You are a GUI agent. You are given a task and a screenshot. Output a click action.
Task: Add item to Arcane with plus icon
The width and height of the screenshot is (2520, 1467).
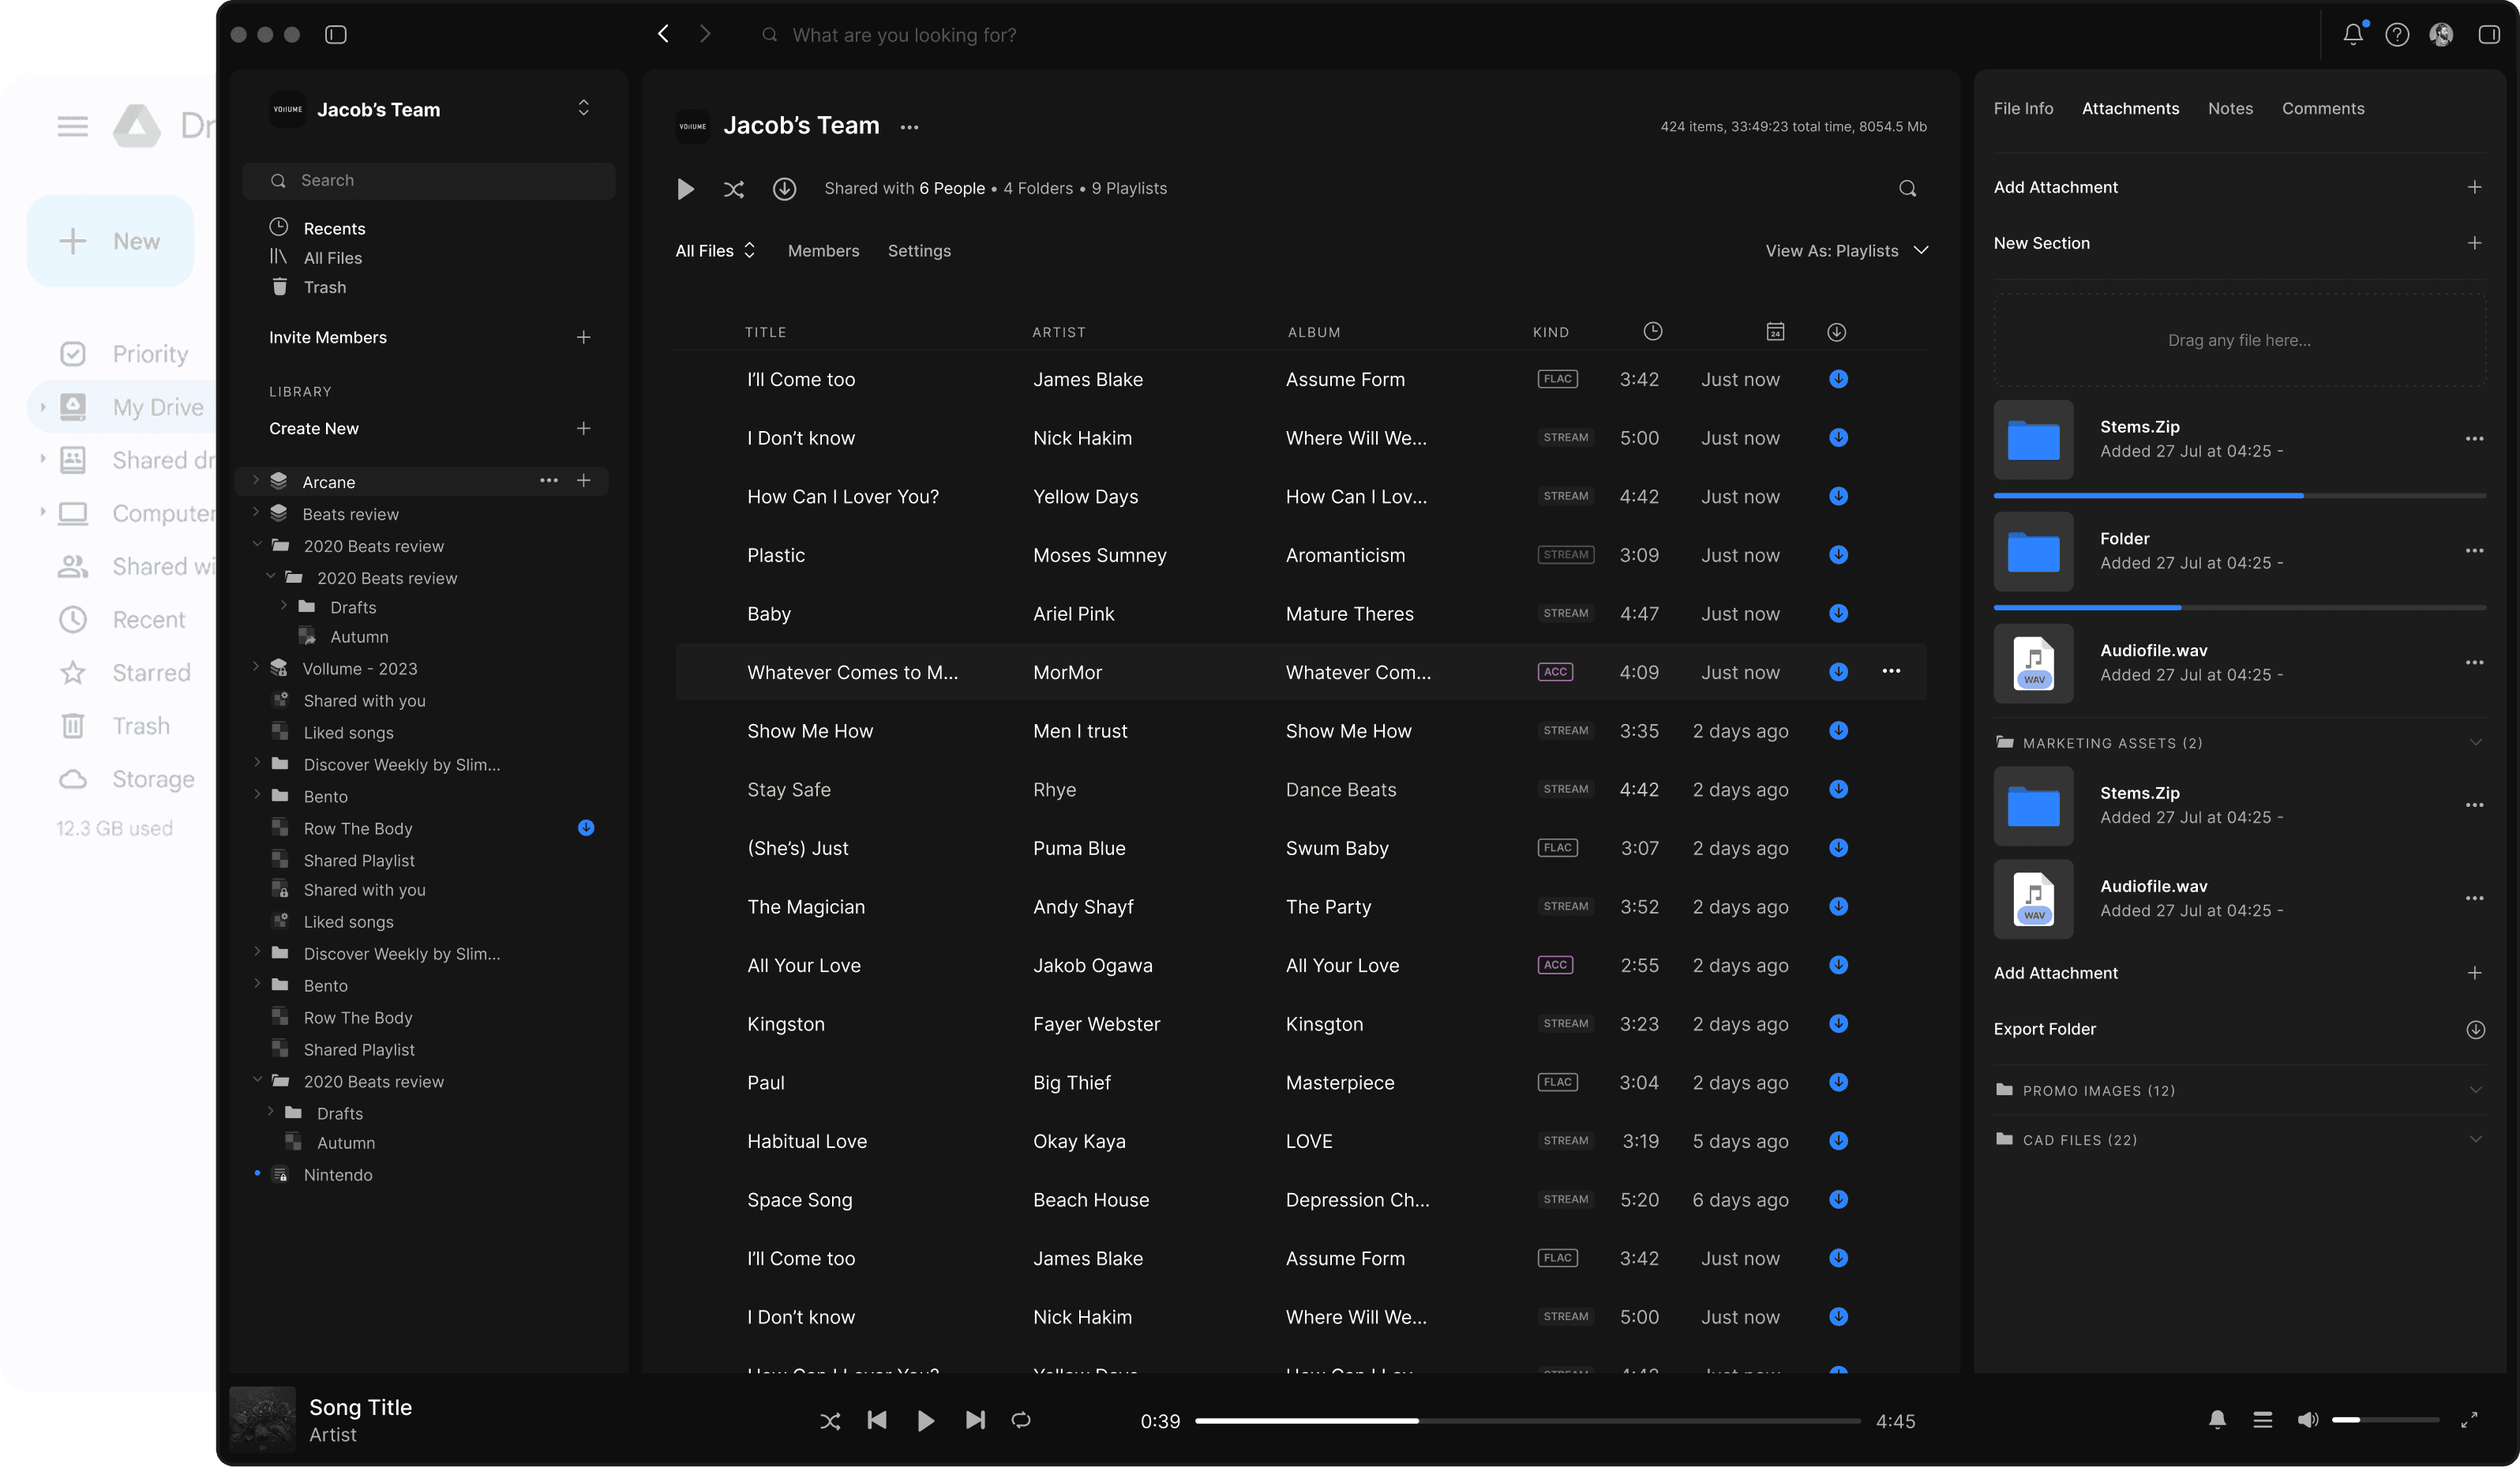[583, 481]
